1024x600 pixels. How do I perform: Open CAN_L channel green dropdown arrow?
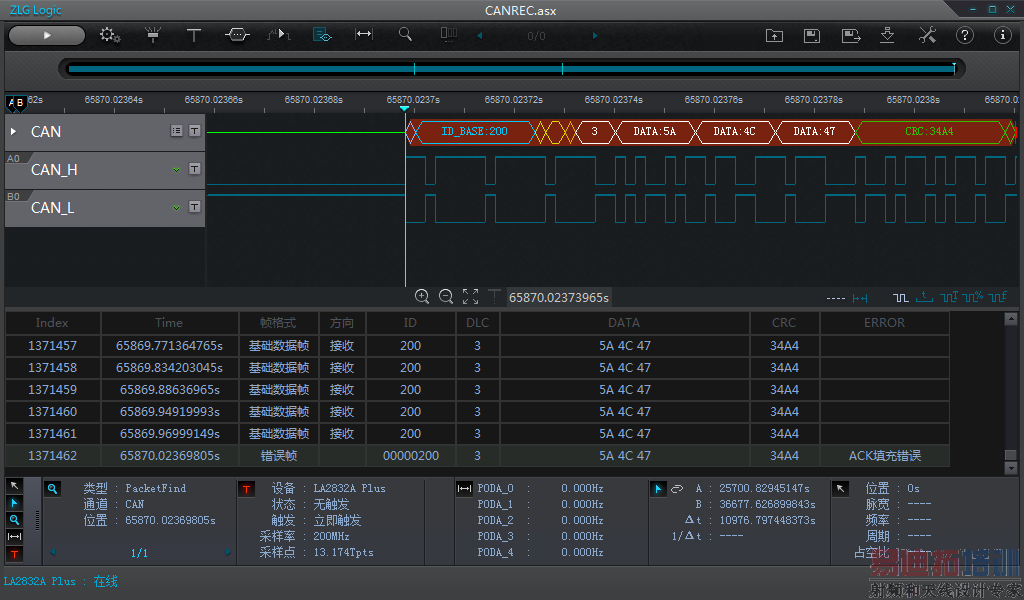point(177,207)
